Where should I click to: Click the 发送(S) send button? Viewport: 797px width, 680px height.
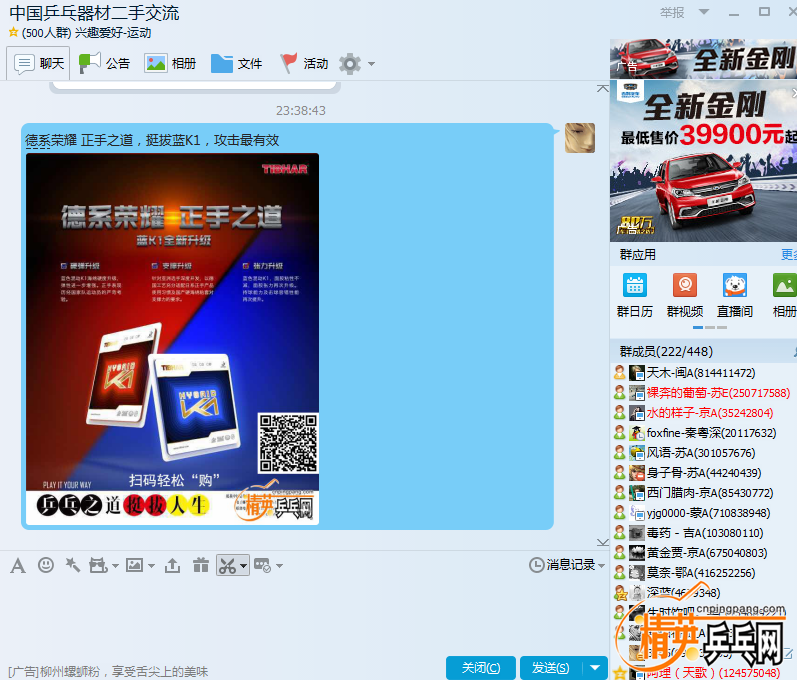click(550, 667)
